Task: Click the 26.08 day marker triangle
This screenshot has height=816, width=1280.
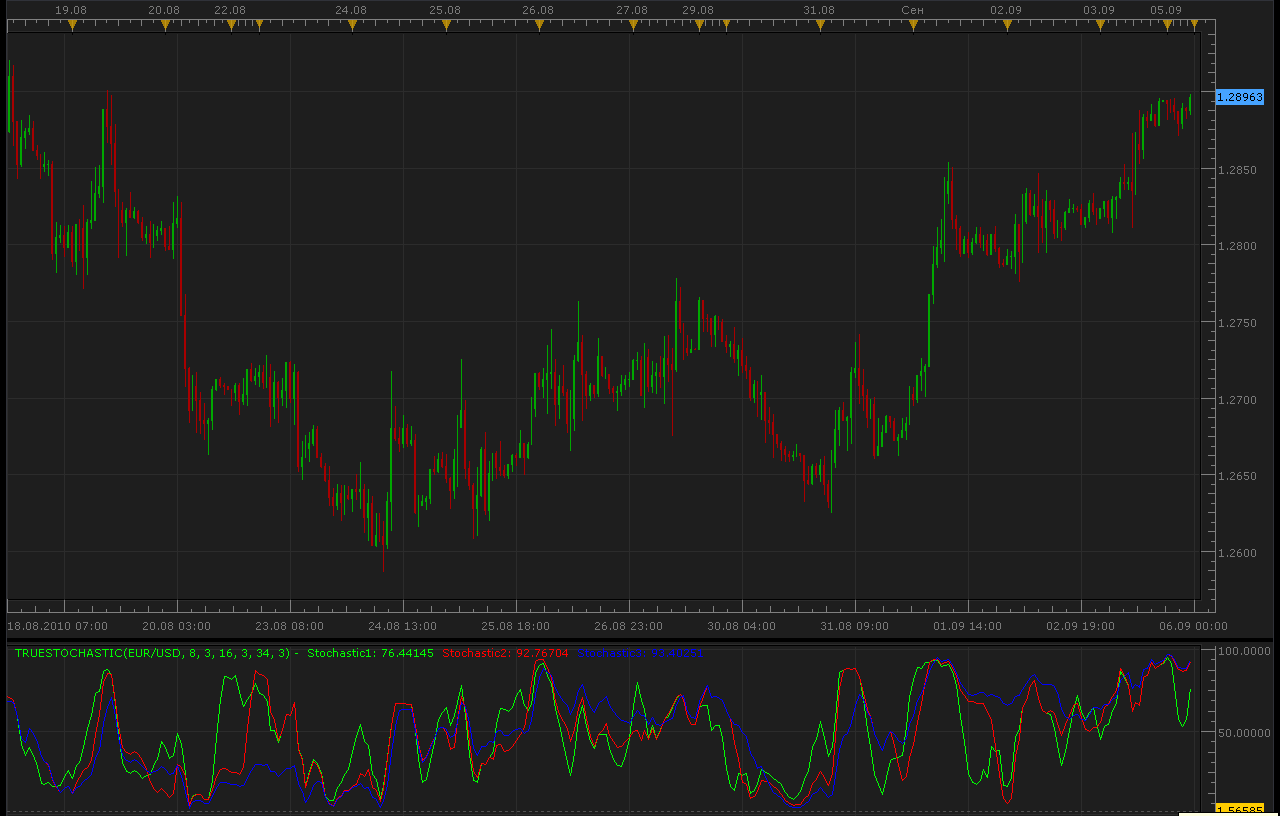Action: (x=540, y=25)
